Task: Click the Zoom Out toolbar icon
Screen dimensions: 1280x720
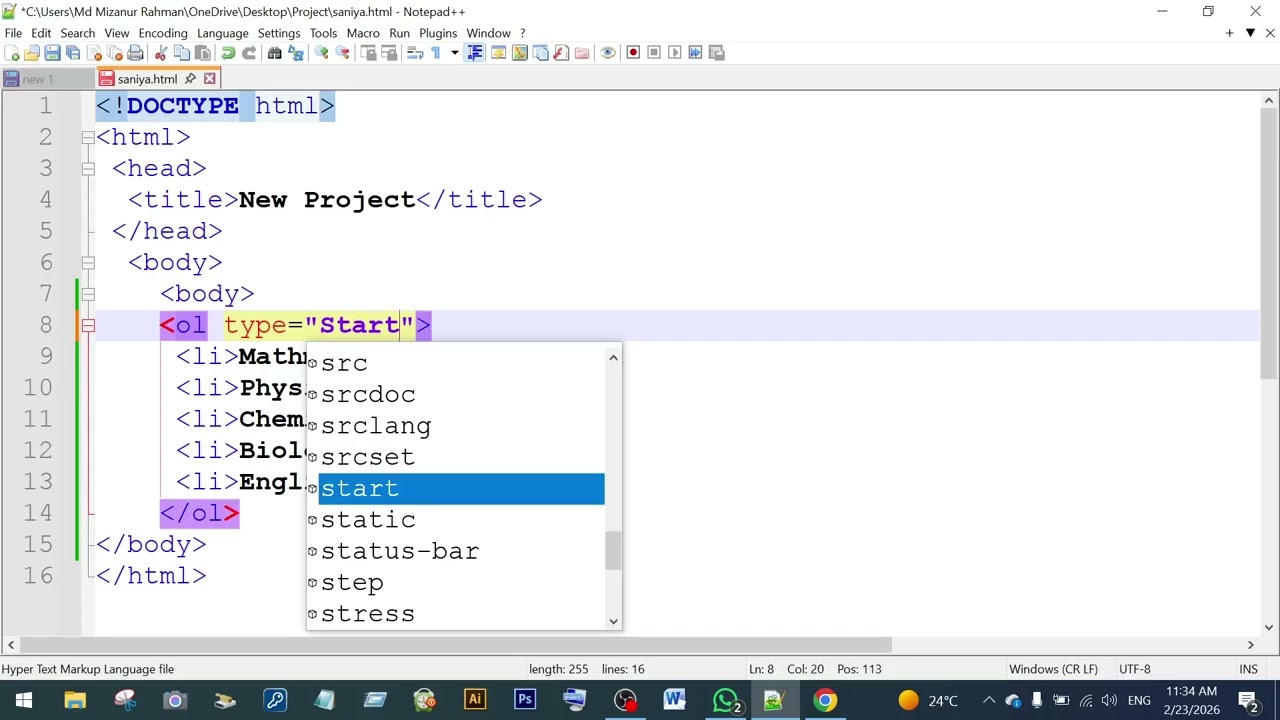Action: tap(342, 53)
